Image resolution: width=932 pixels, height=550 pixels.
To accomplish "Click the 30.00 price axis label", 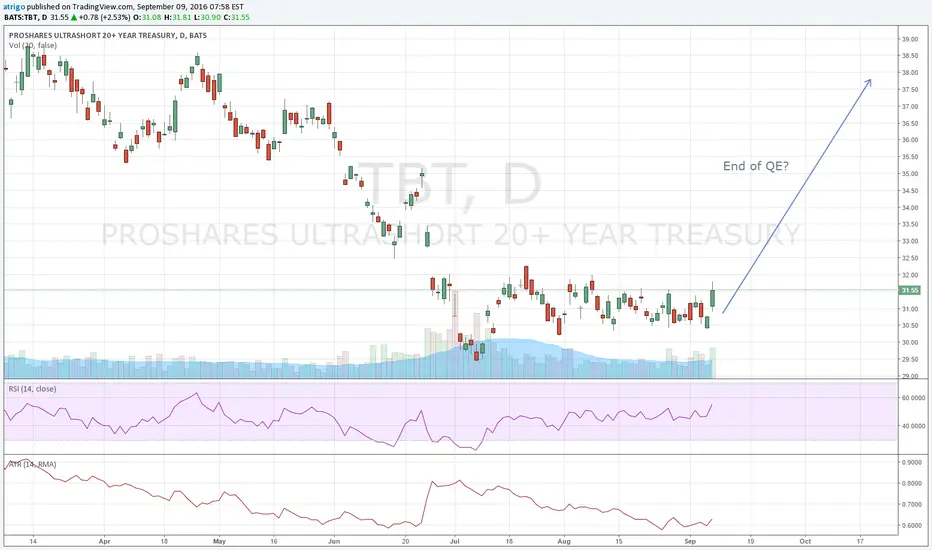I will click(x=910, y=342).
